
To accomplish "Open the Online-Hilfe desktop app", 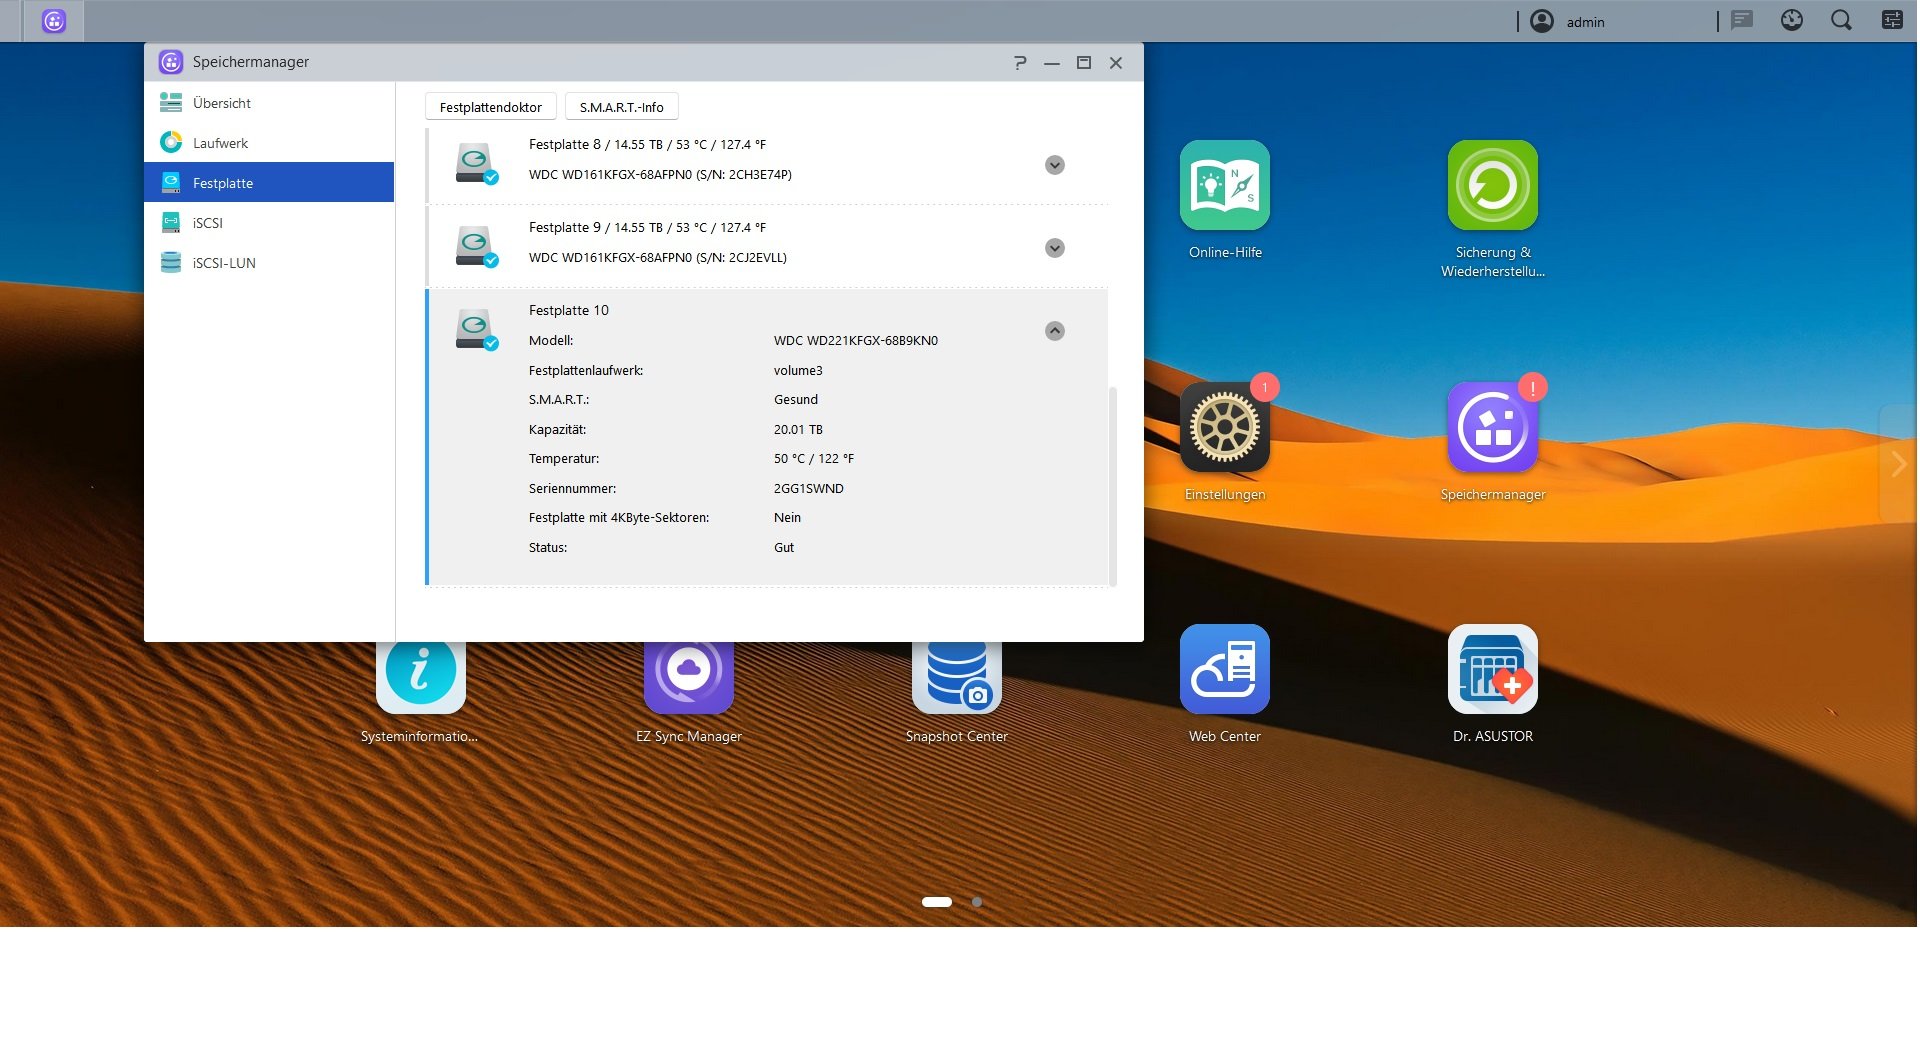I will pos(1225,185).
